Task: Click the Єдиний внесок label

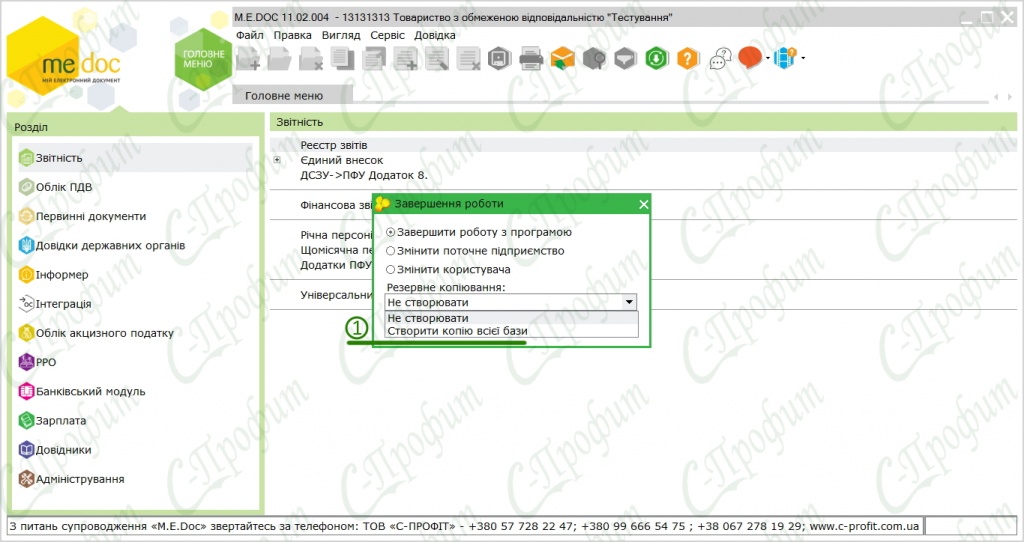Action: [342, 160]
